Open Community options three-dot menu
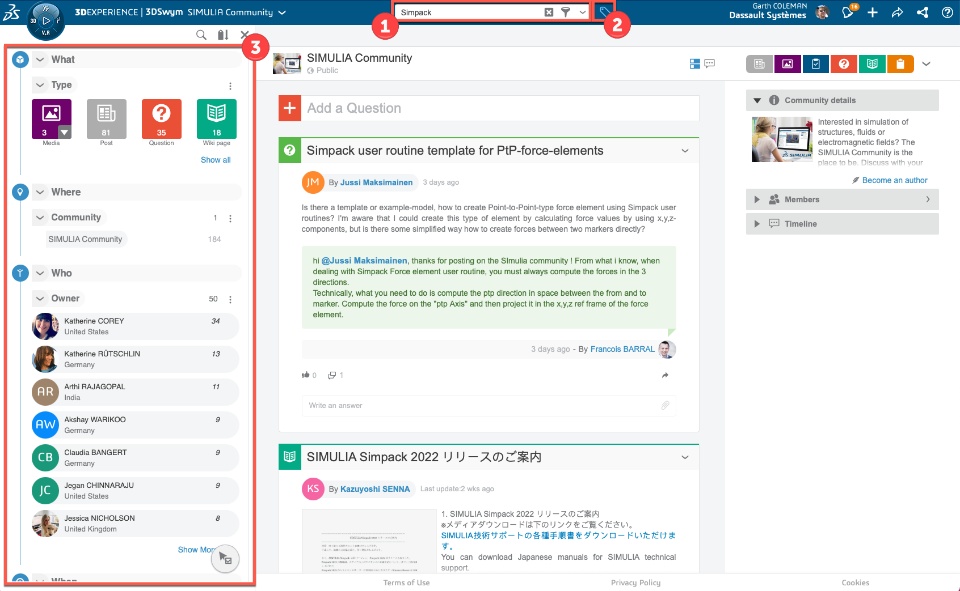 pos(230,218)
